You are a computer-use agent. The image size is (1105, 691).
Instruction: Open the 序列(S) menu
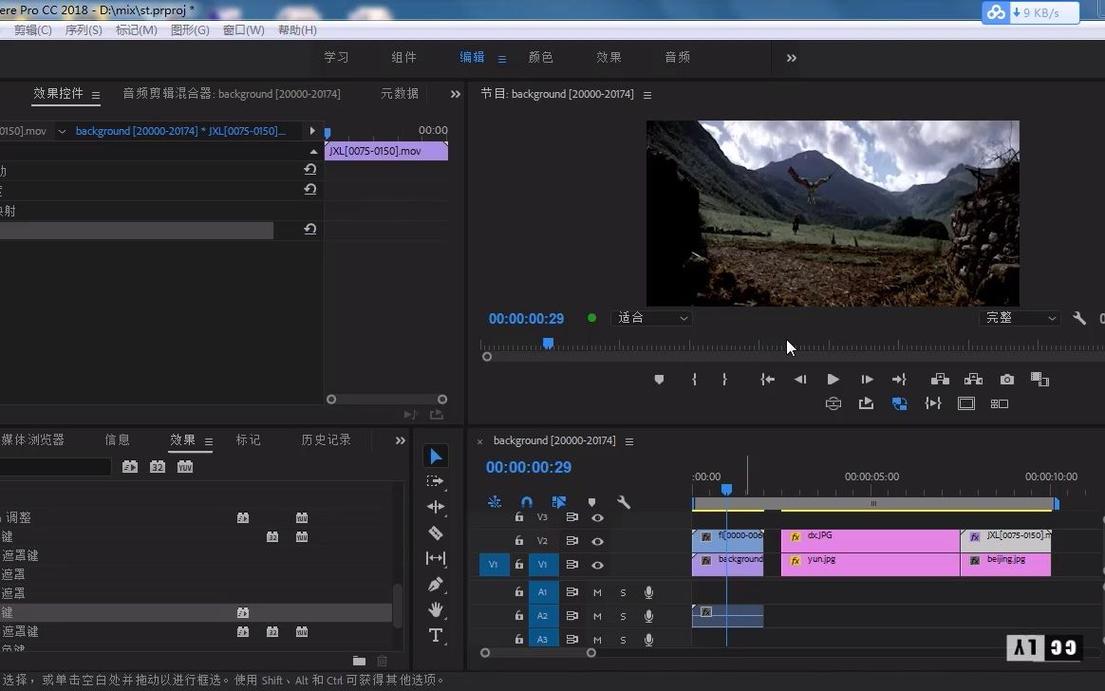click(83, 30)
